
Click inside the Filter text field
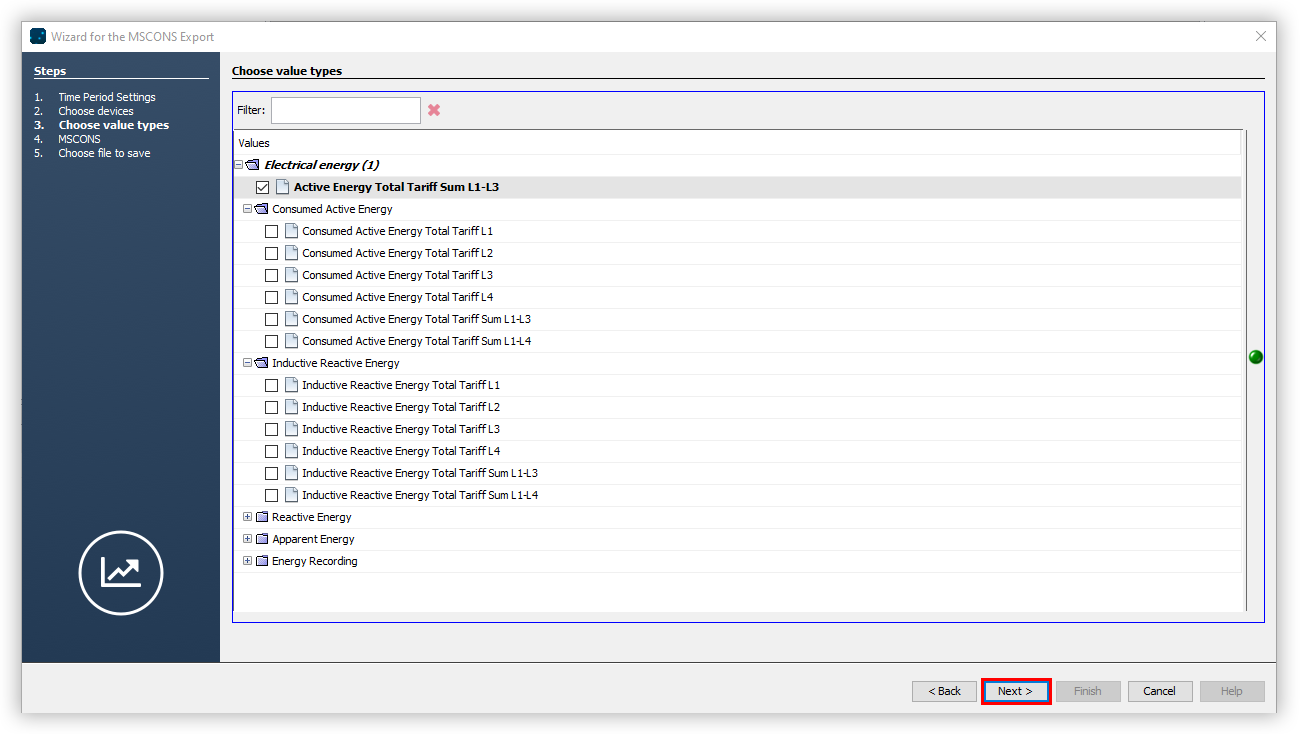pos(345,110)
